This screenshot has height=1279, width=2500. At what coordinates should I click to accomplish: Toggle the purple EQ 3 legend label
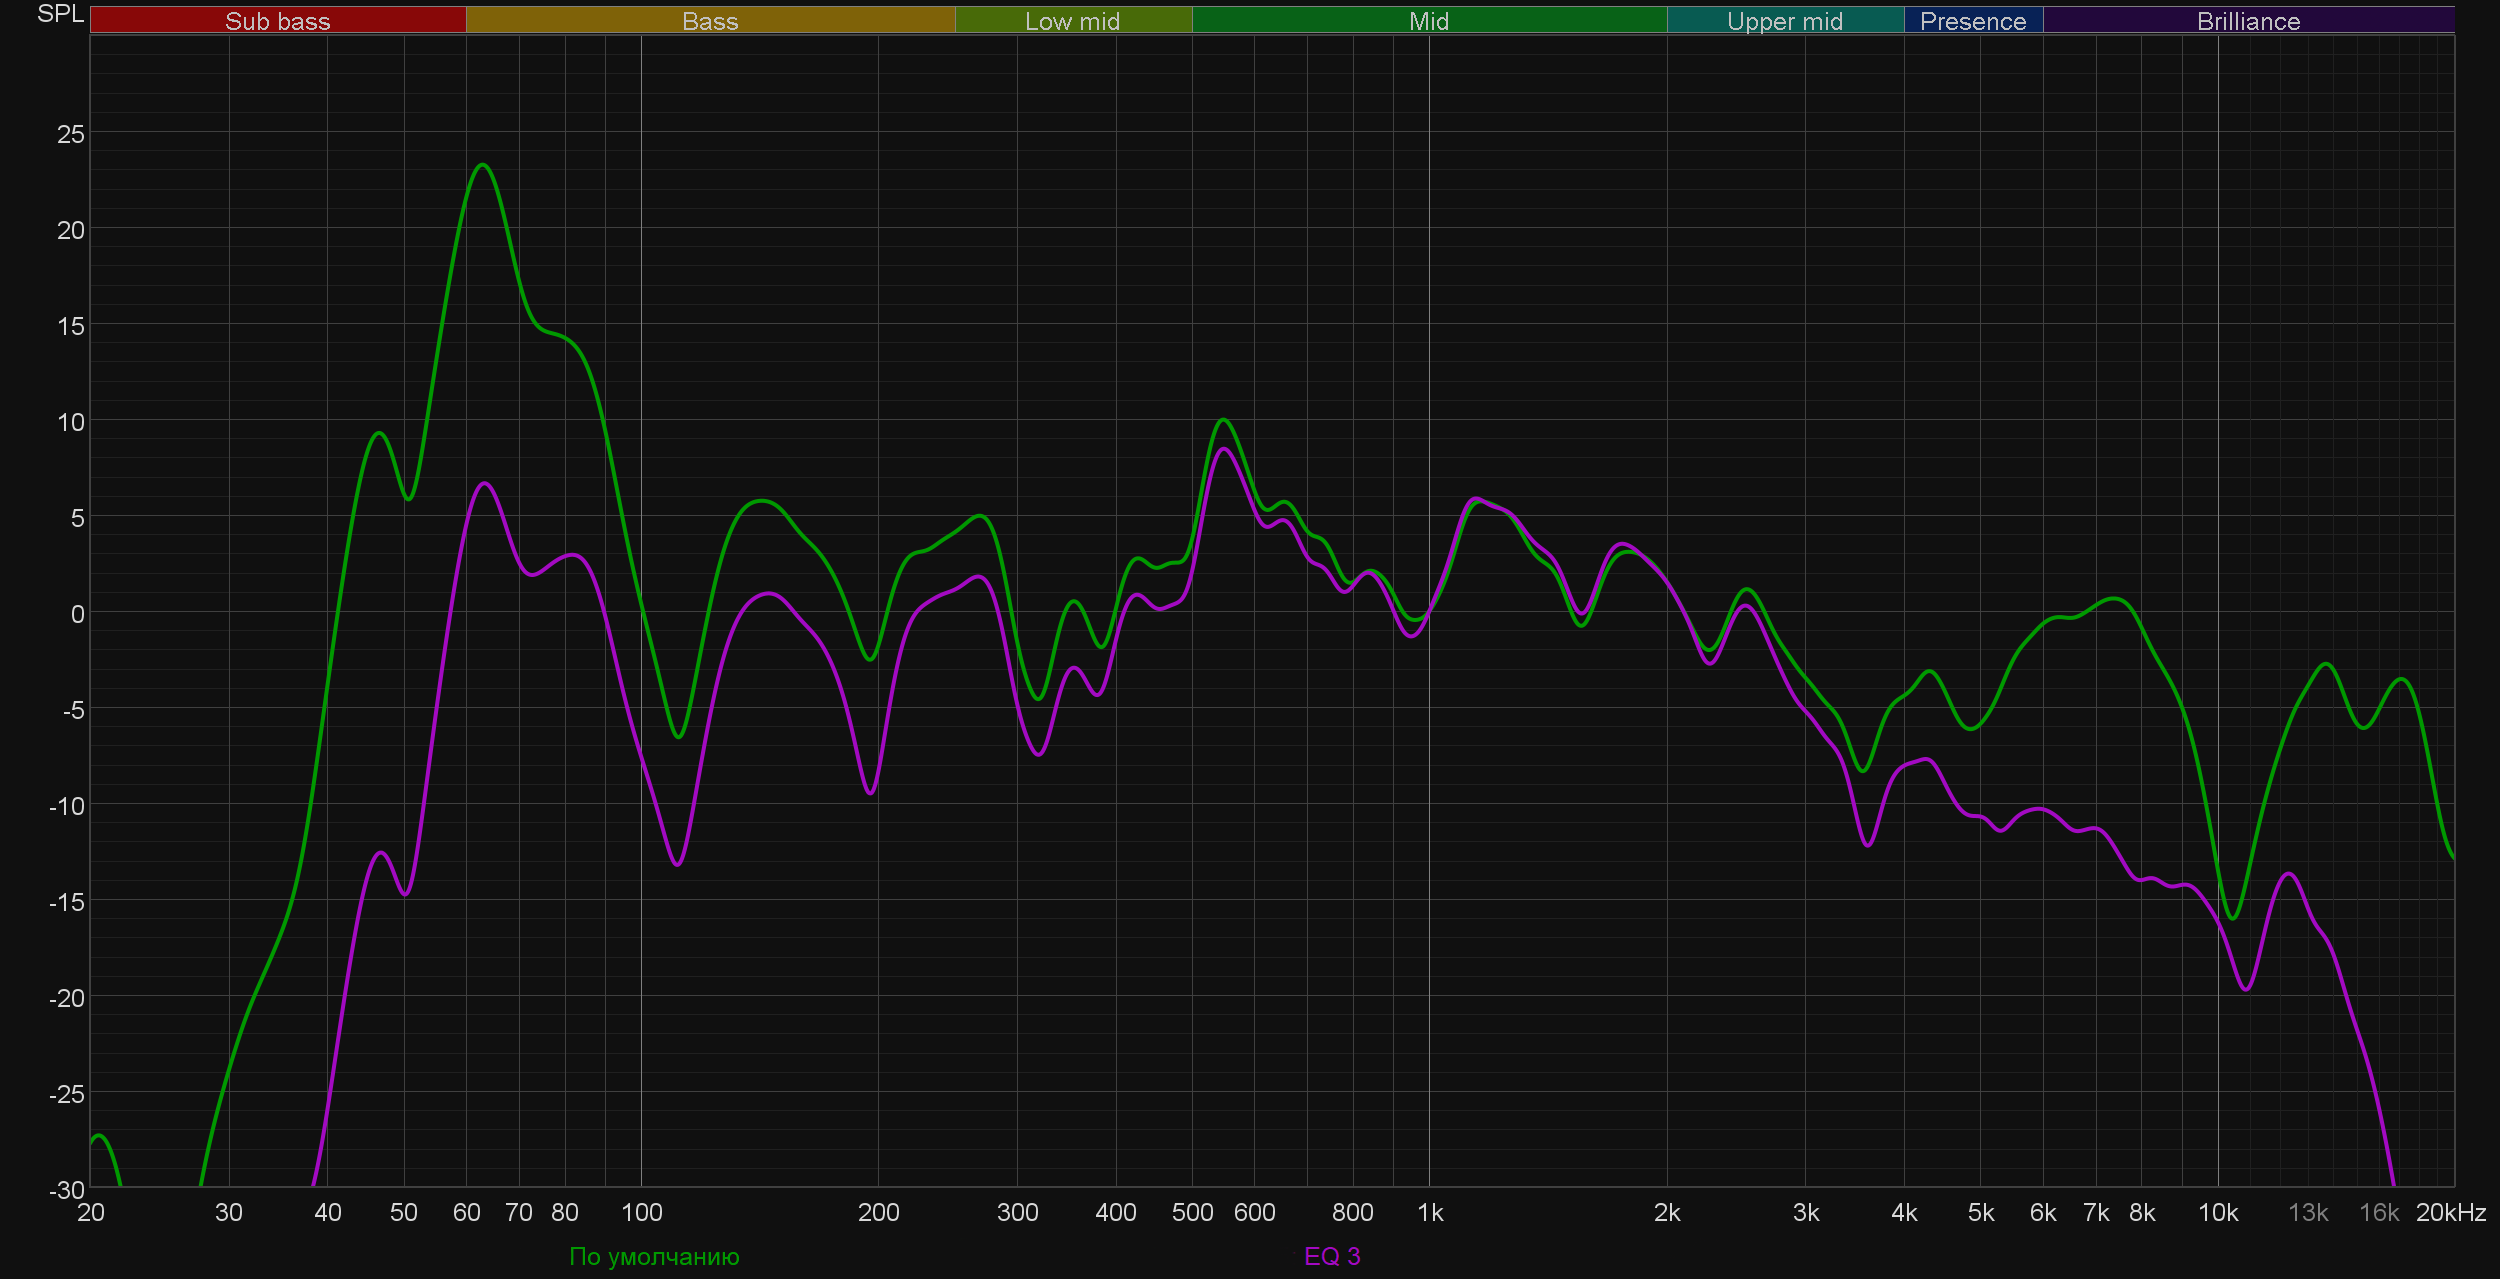[x=1332, y=1256]
